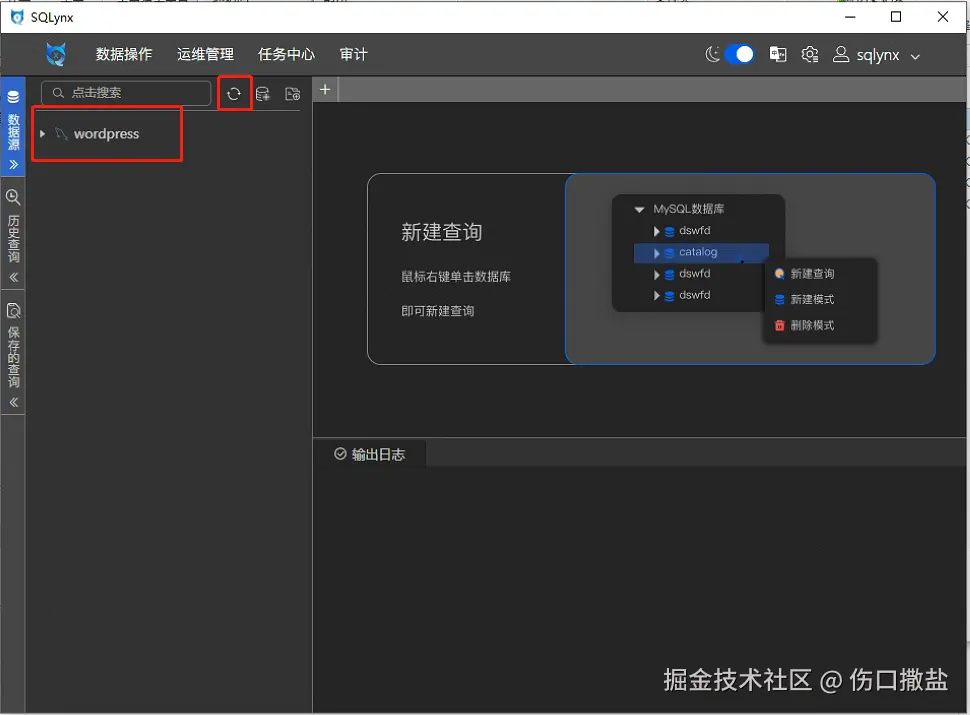Click the 历史查询 magnifier icon
Image resolution: width=970 pixels, height=715 pixels.
pos(13,197)
